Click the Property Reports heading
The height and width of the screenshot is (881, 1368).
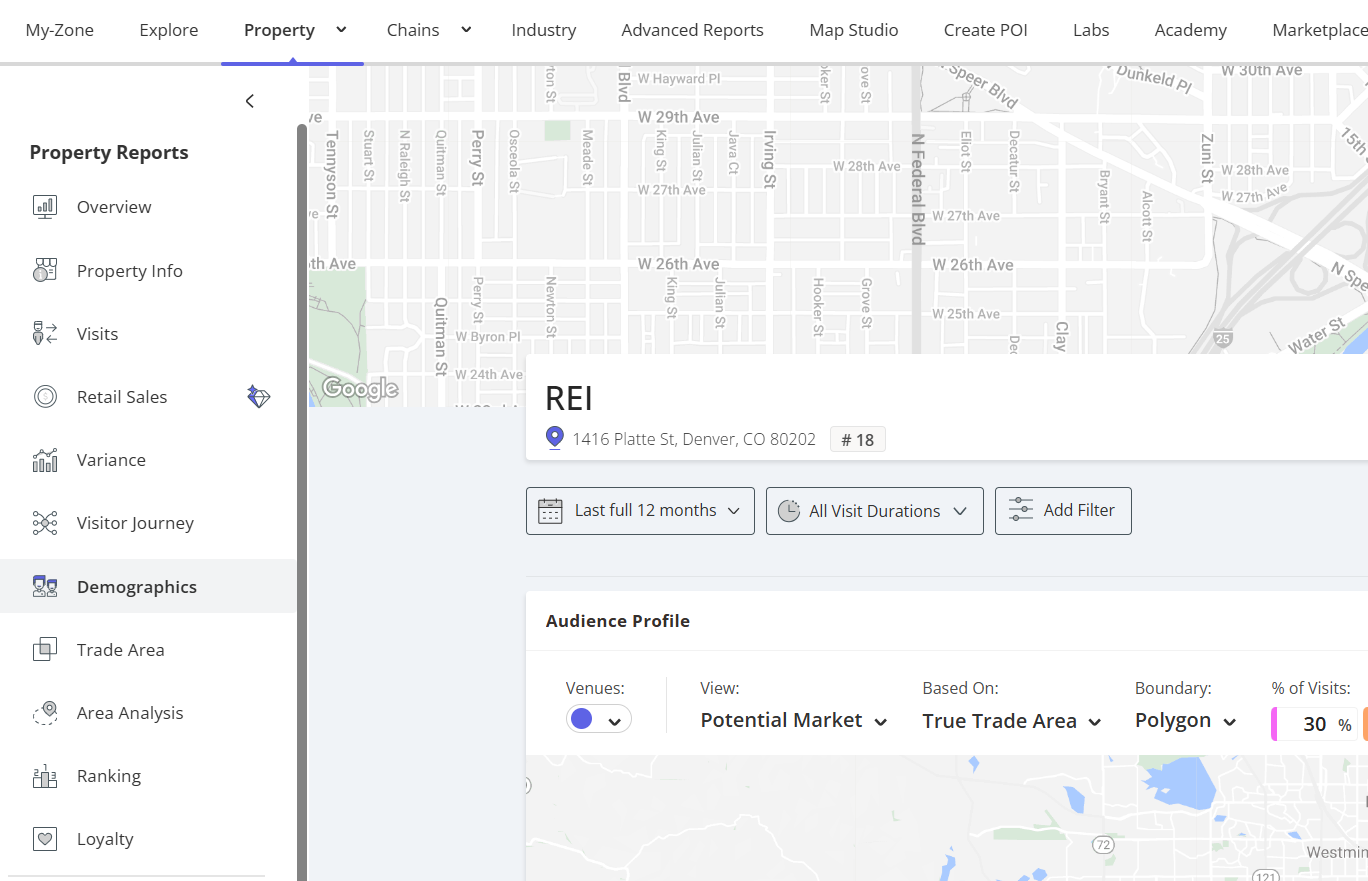point(109,152)
